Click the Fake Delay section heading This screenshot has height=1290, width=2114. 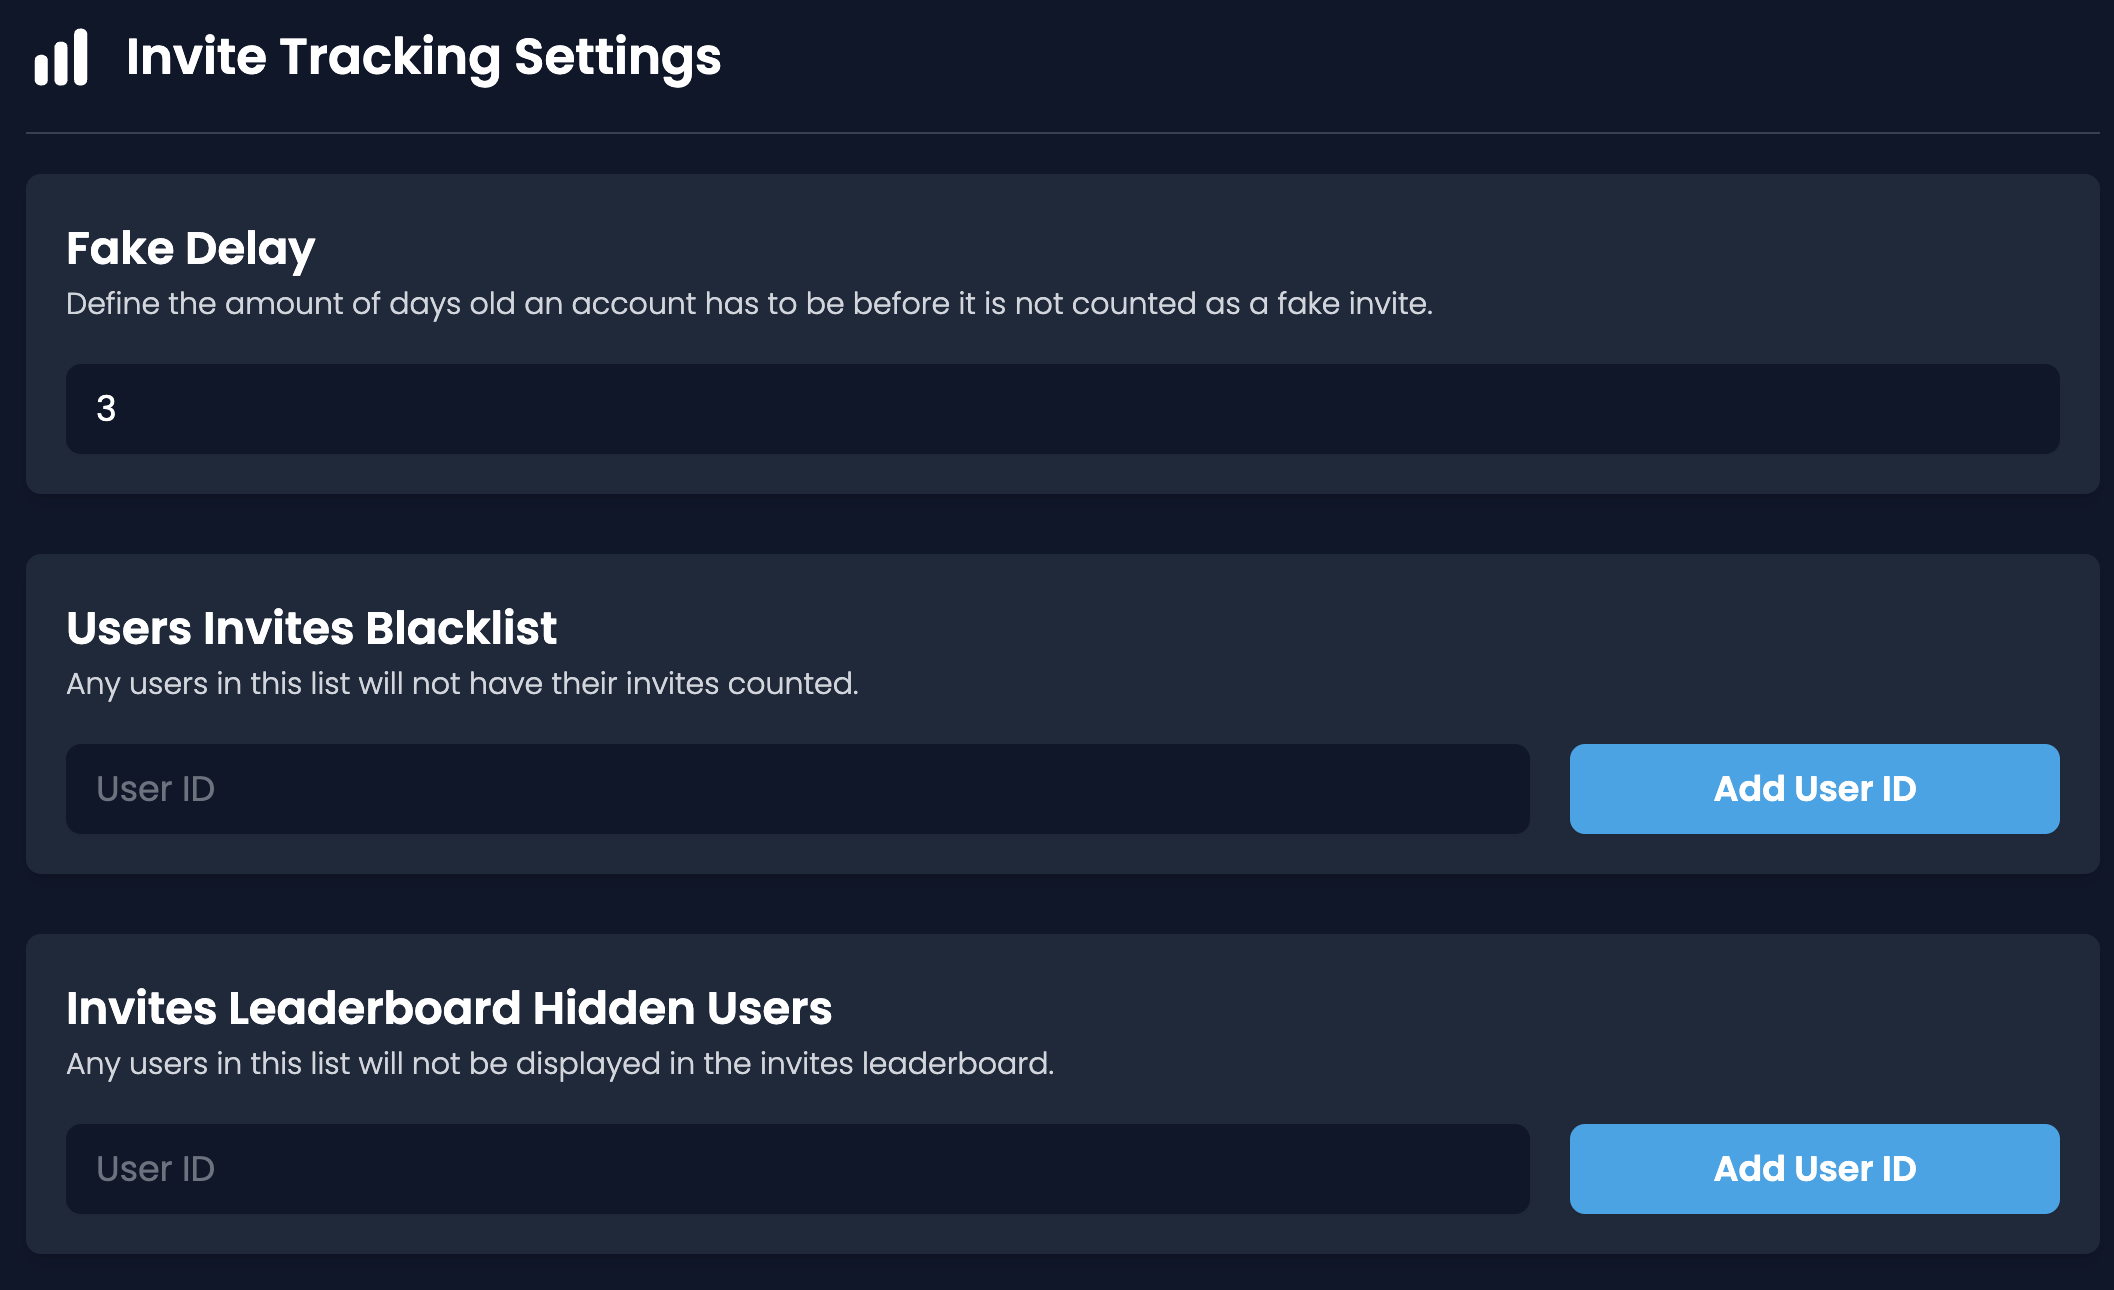point(190,248)
